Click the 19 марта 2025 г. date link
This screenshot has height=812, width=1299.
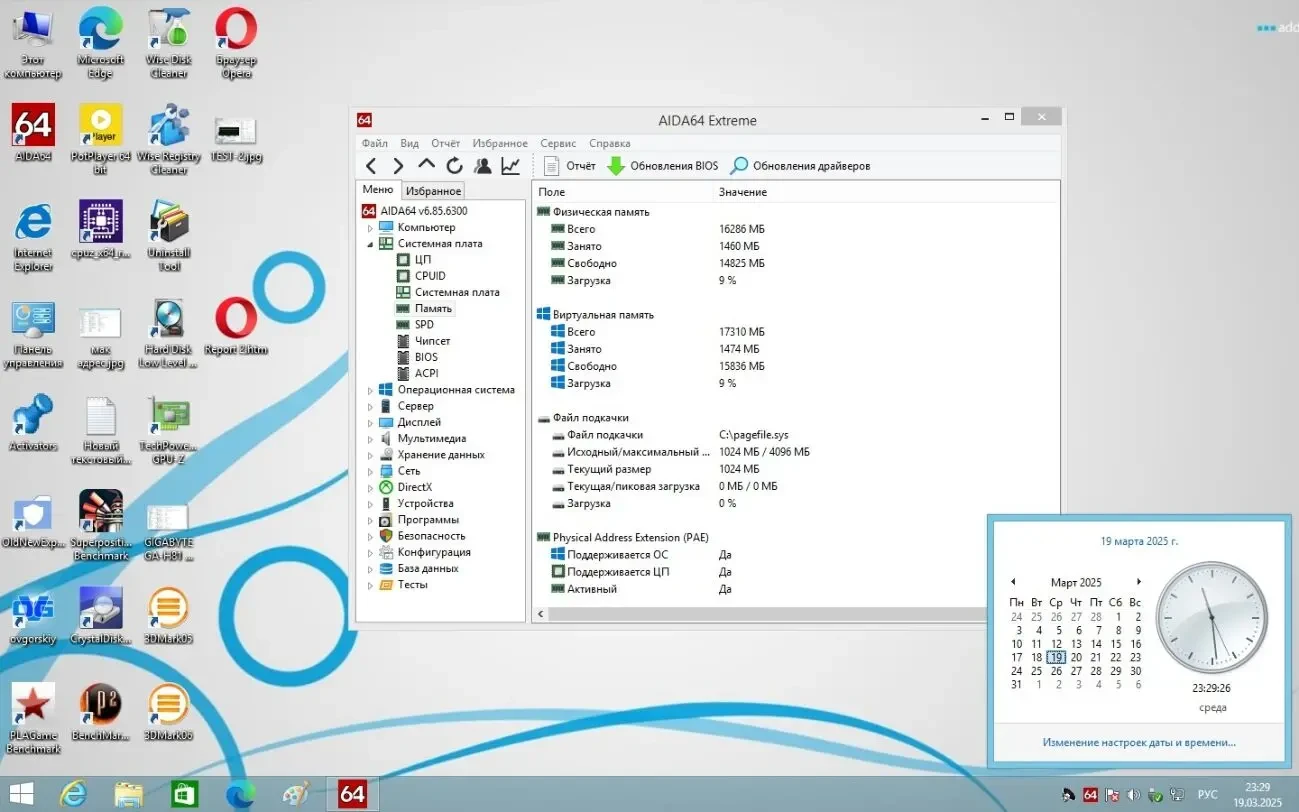[1139, 541]
